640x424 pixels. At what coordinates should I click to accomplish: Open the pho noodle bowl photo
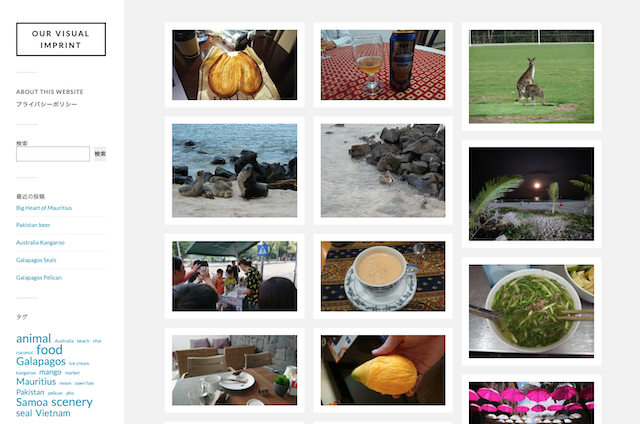(531, 311)
